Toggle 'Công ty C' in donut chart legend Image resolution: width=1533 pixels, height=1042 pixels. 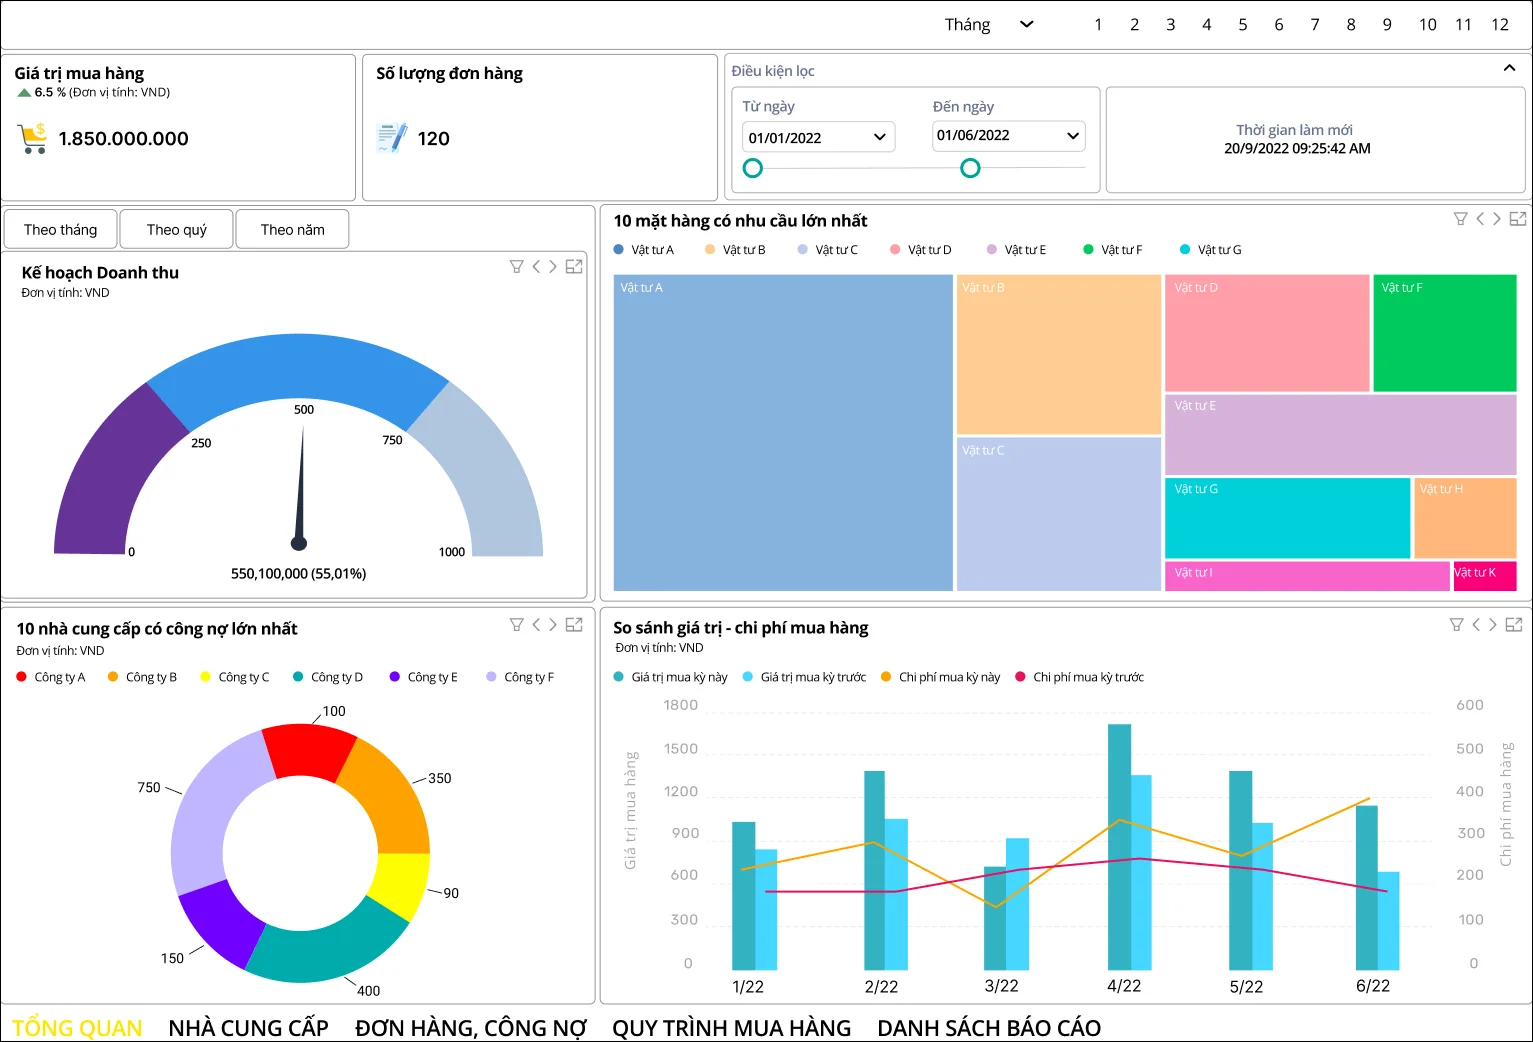pyautogui.click(x=235, y=677)
